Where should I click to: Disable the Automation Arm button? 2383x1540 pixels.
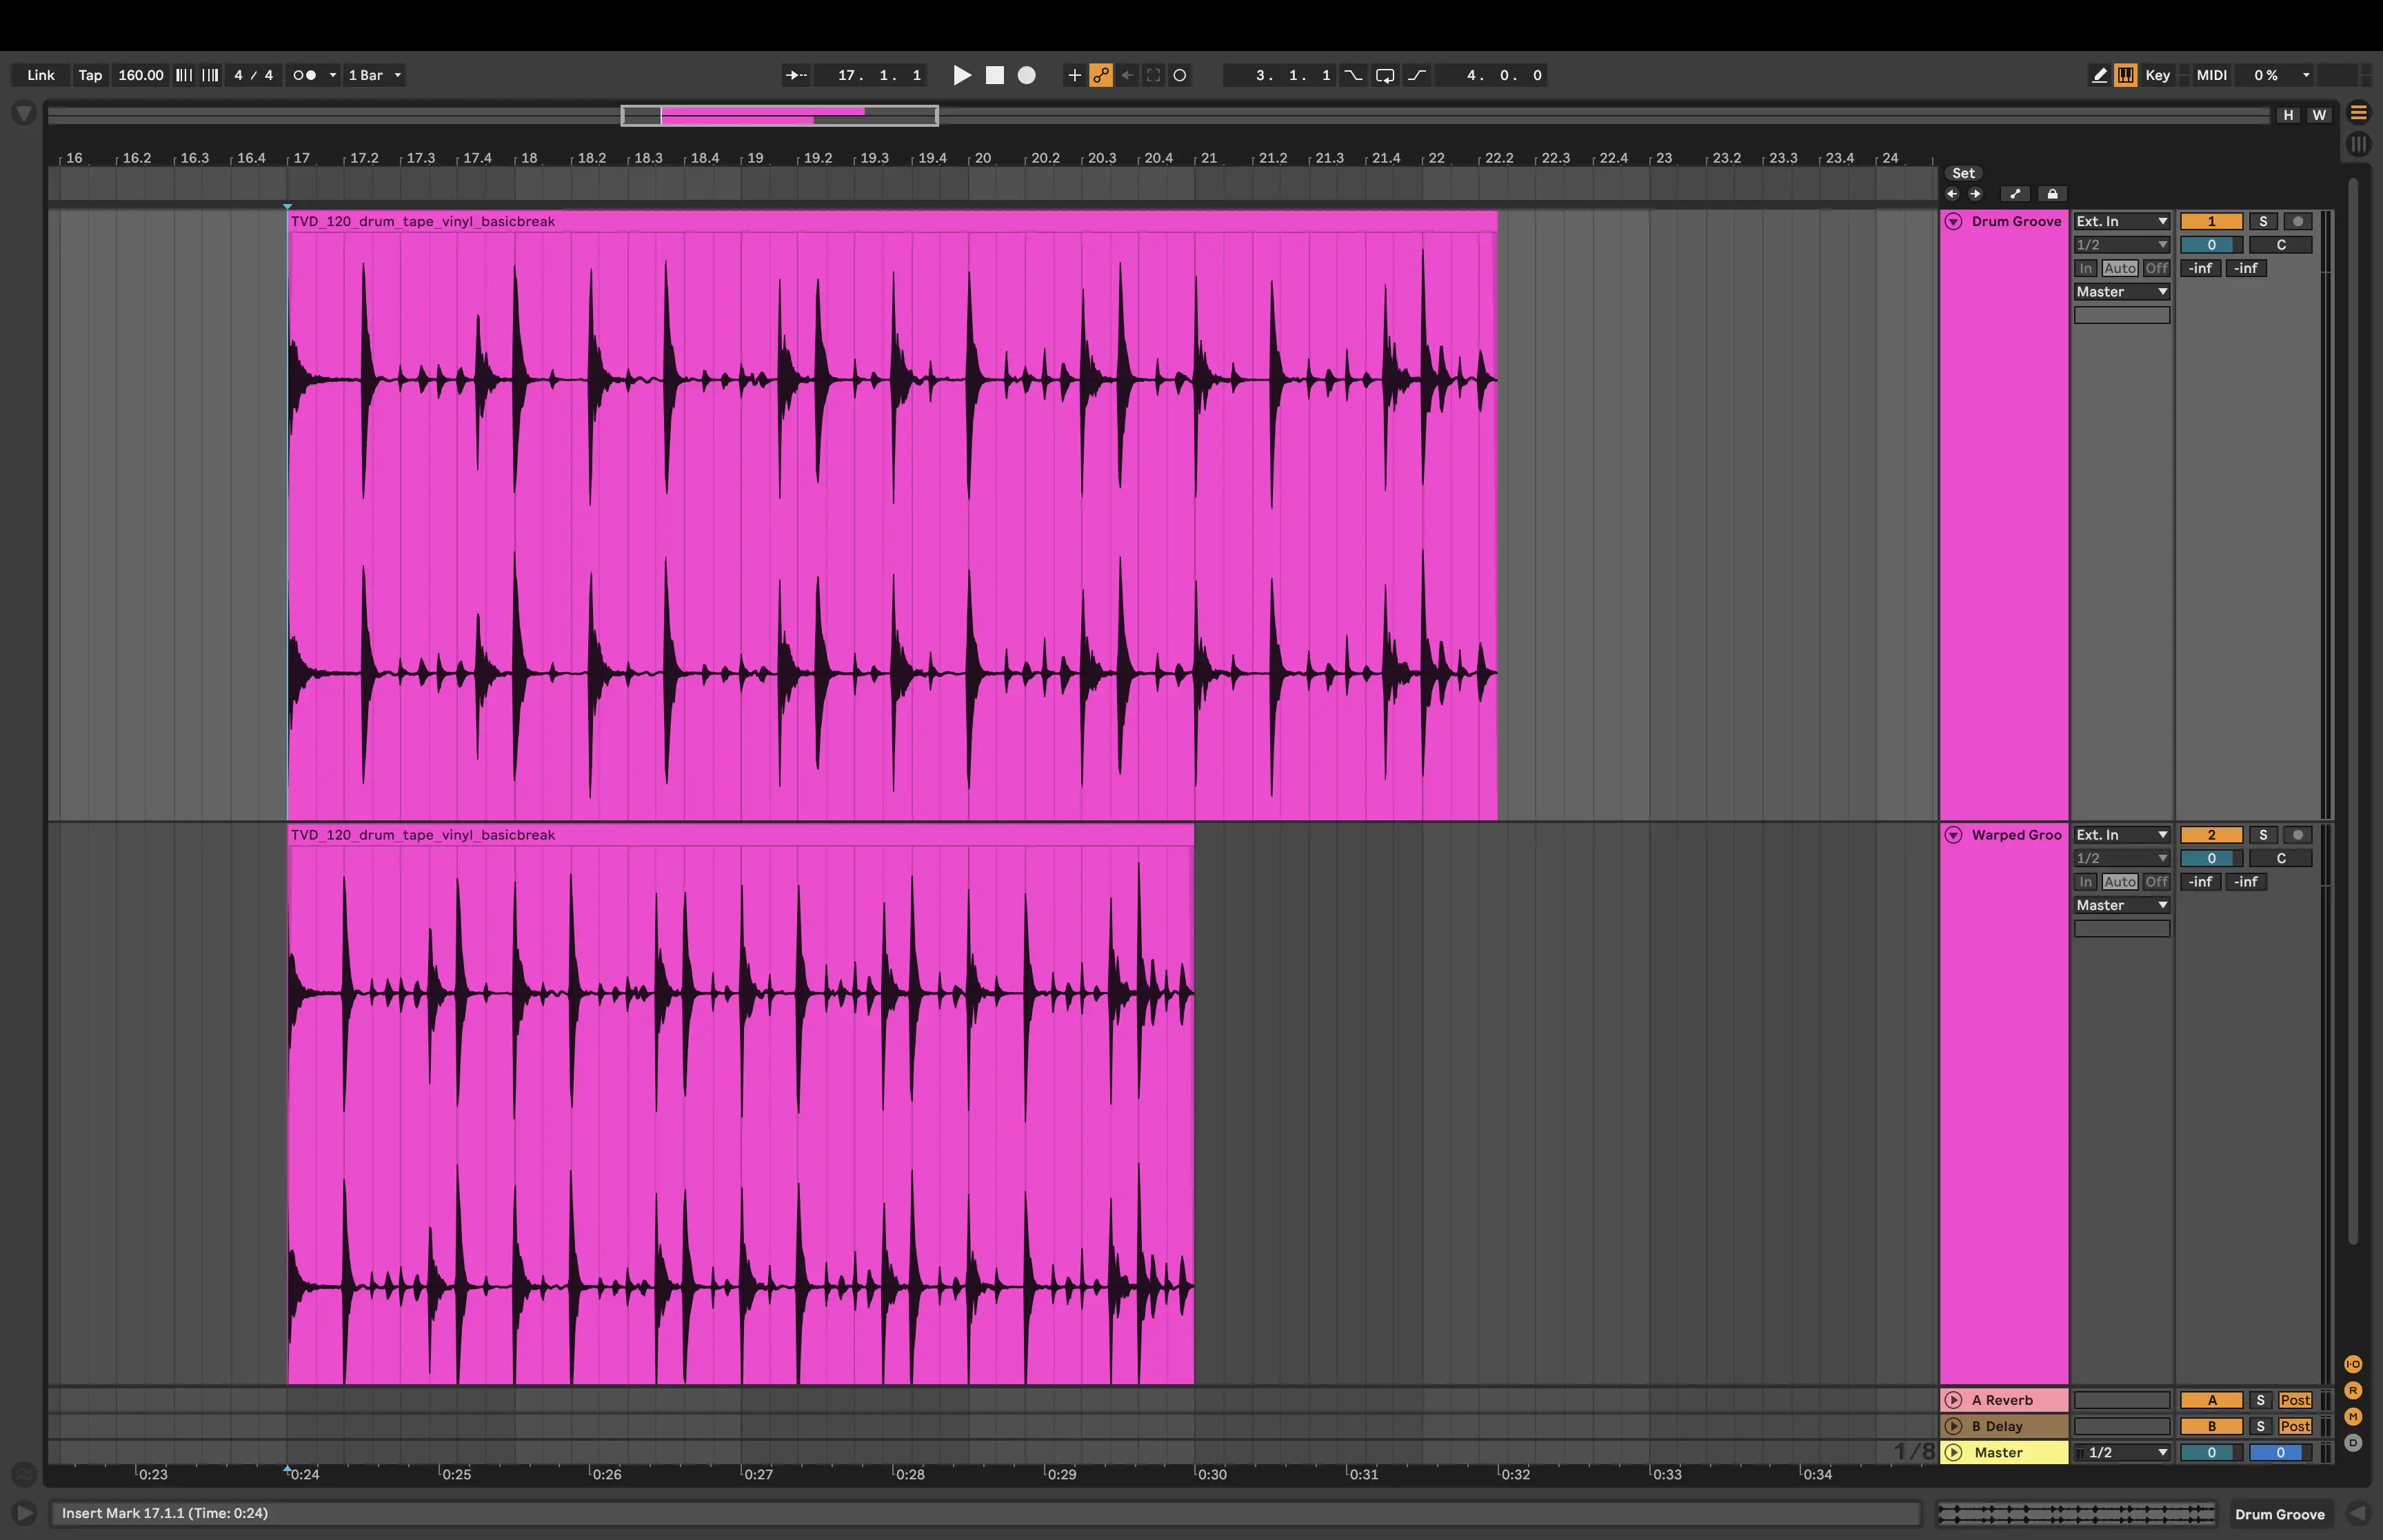pyautogui.click(x=1101, y=75)
